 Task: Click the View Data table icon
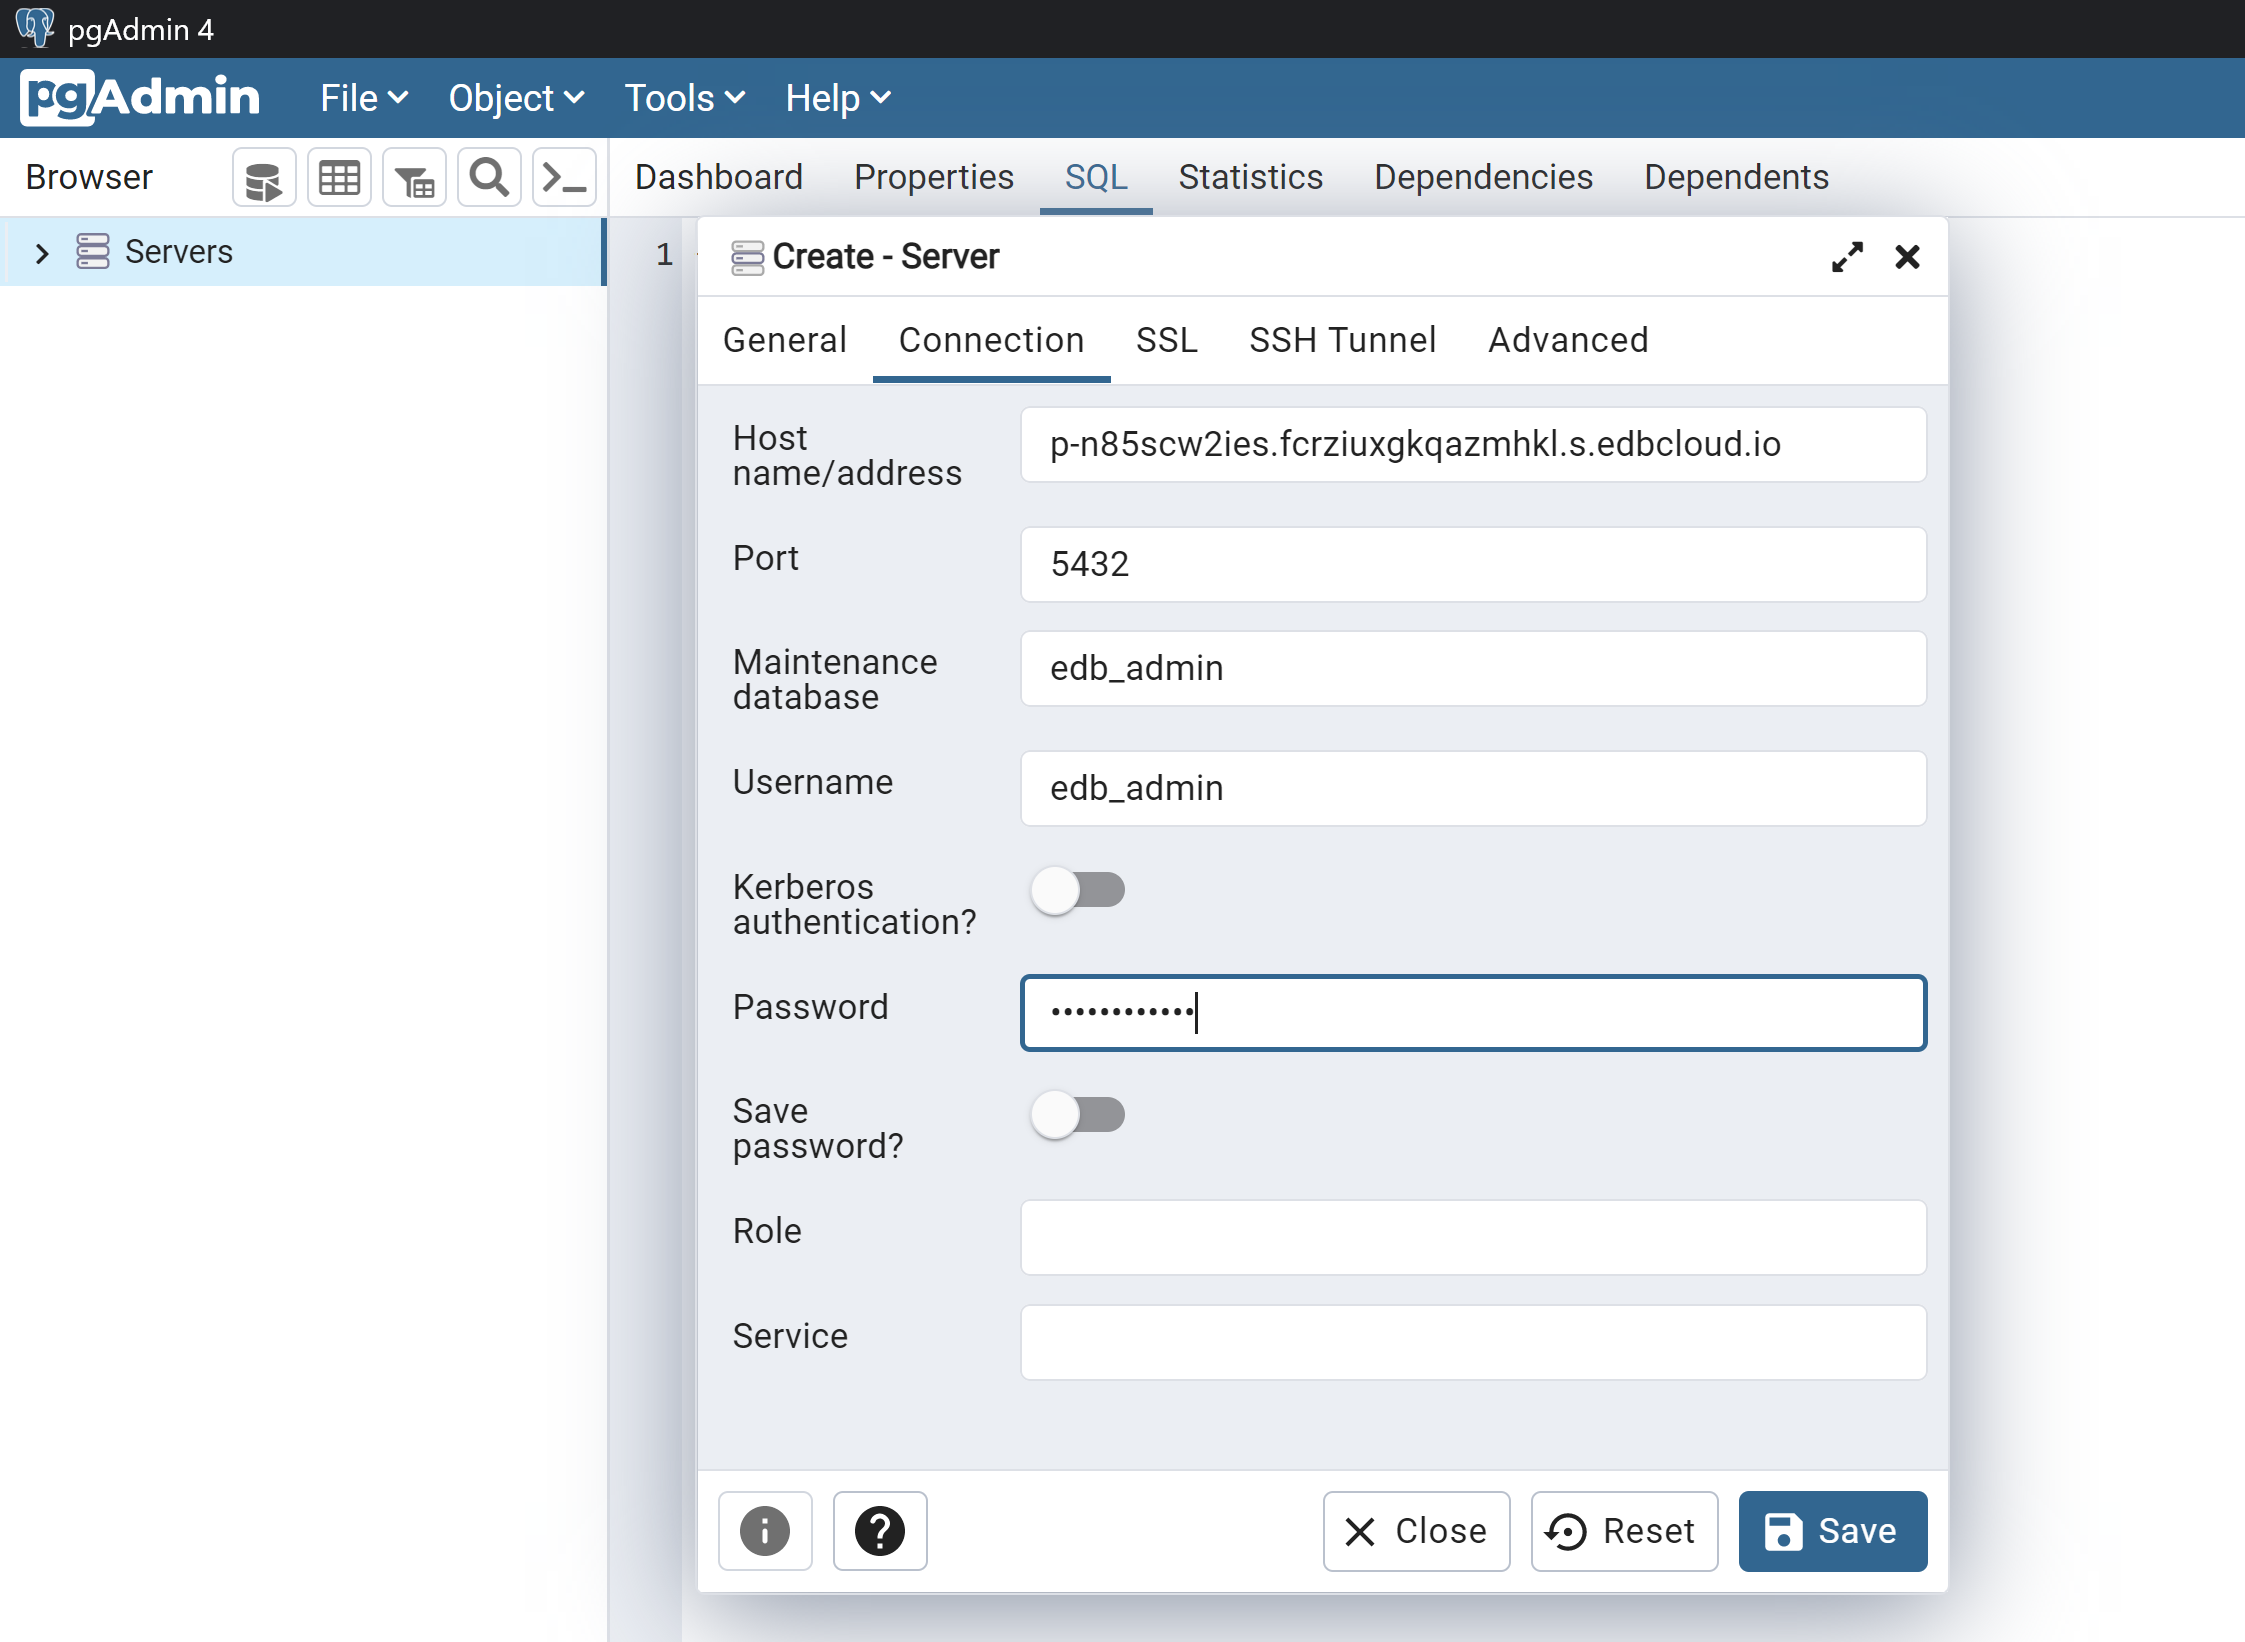(339, 178)
